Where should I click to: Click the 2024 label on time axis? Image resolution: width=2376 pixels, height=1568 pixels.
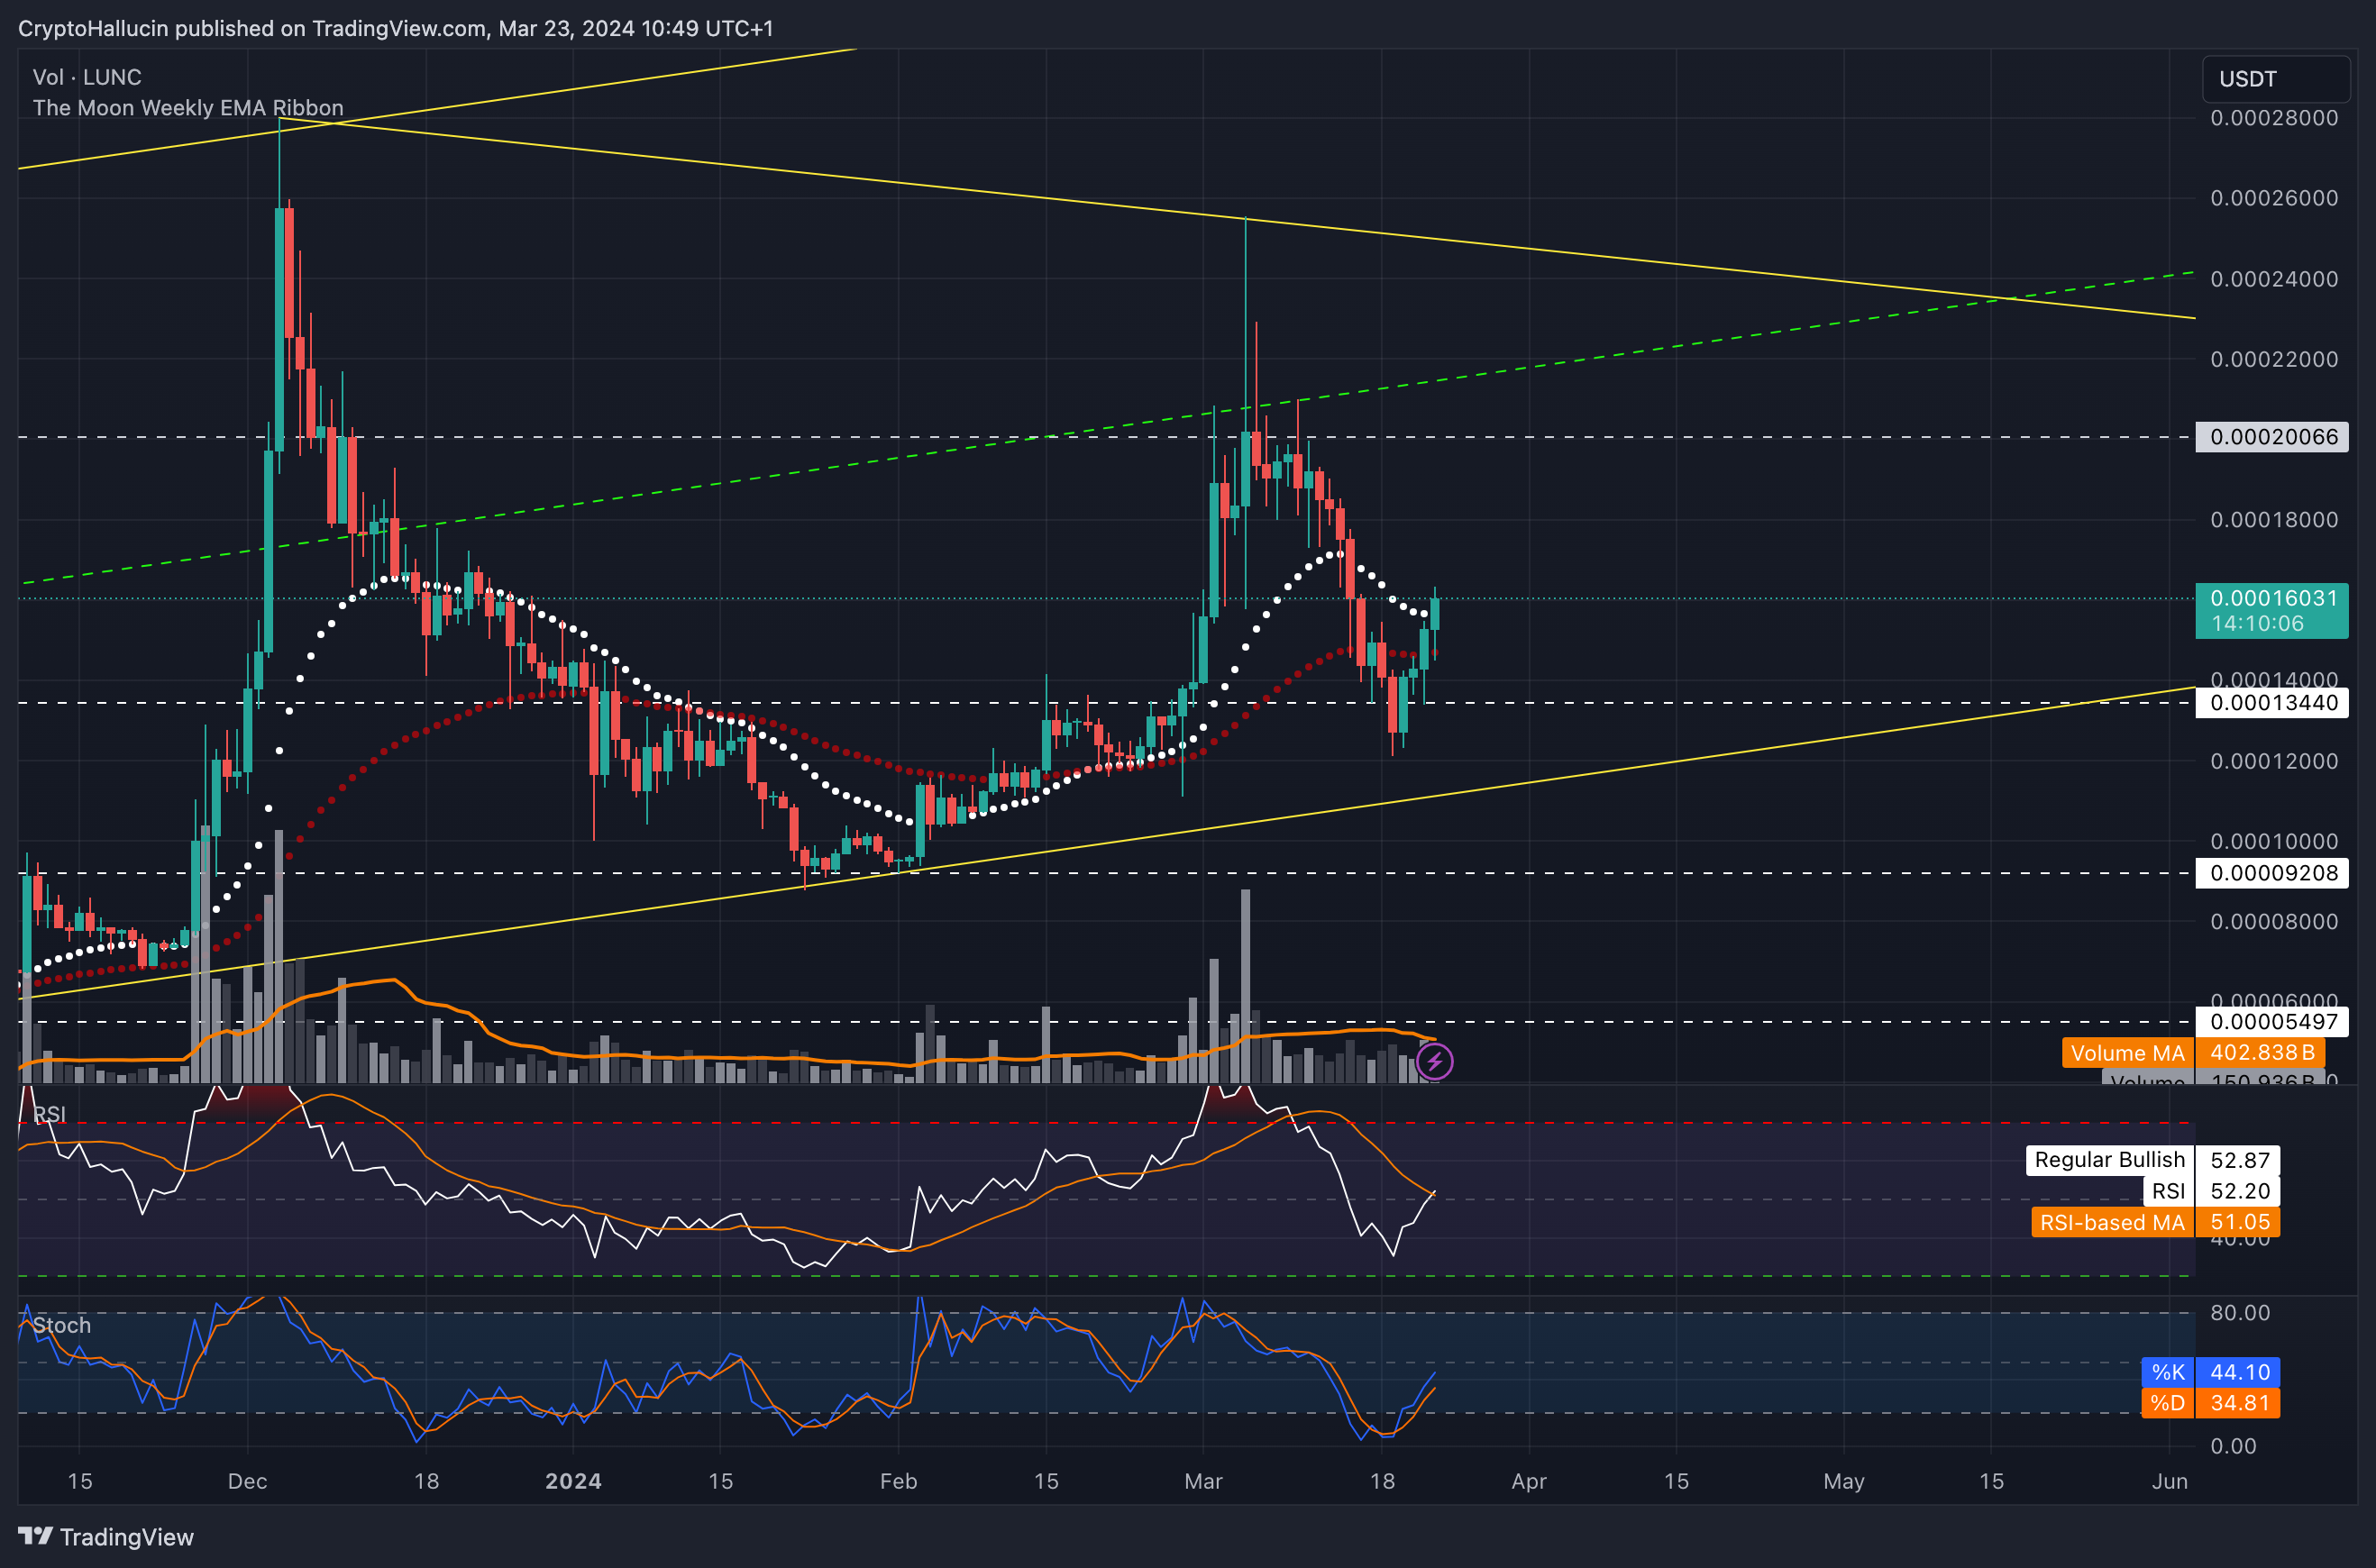pyautogui.click(x=573, y=1481)
